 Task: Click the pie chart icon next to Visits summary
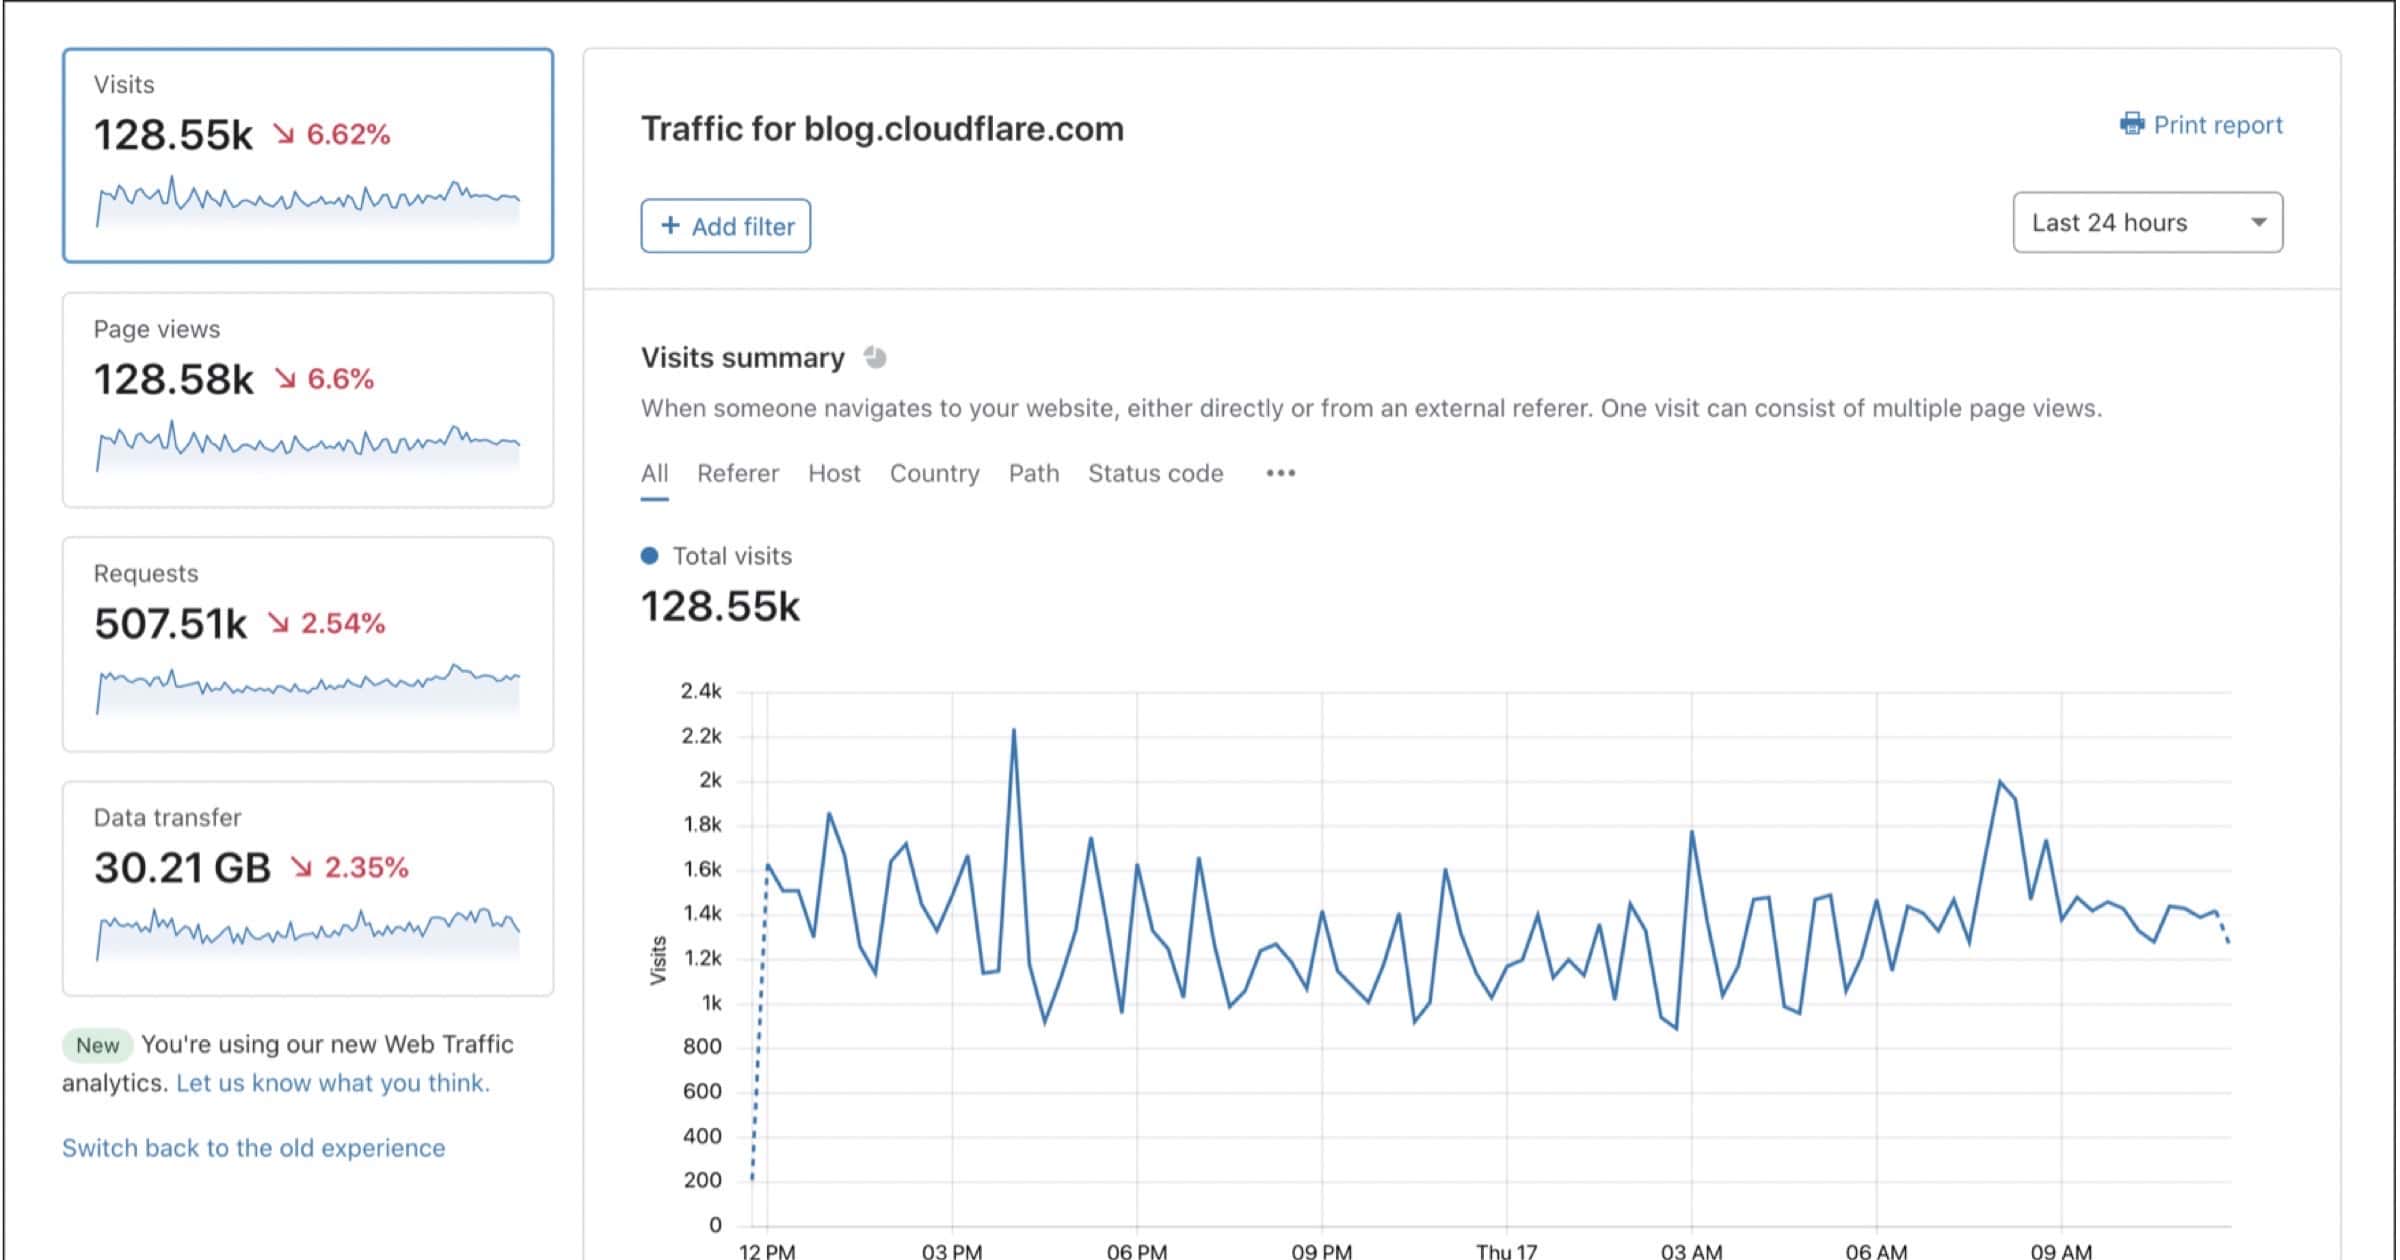pos(875,358)
